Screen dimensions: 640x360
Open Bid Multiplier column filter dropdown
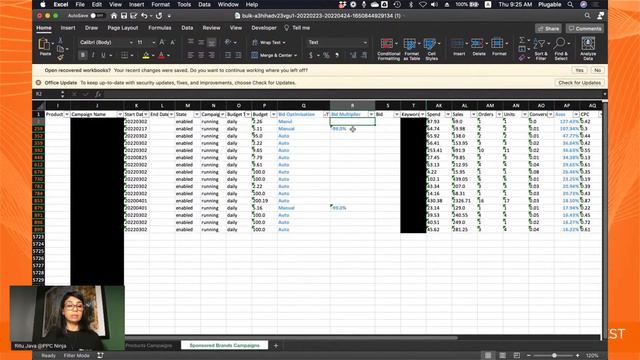click(371, 115)
